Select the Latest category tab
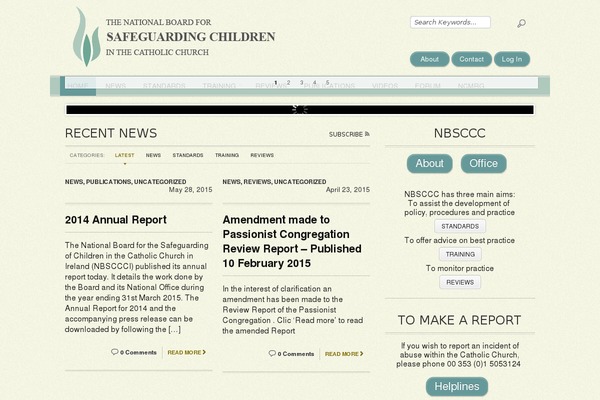 tap(124, 155)
